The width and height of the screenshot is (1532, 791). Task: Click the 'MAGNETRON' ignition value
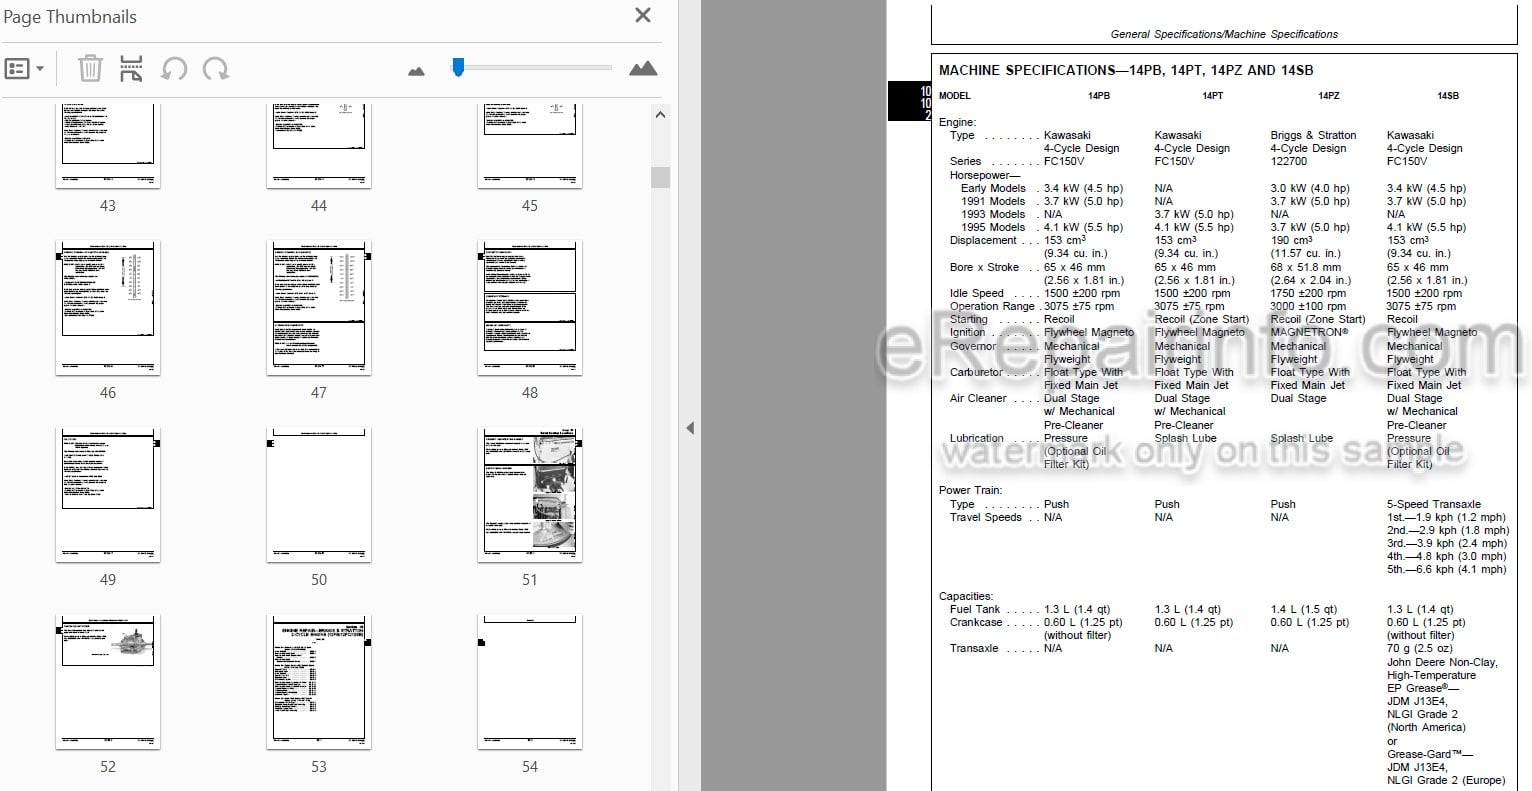[x=1309, y=332]
